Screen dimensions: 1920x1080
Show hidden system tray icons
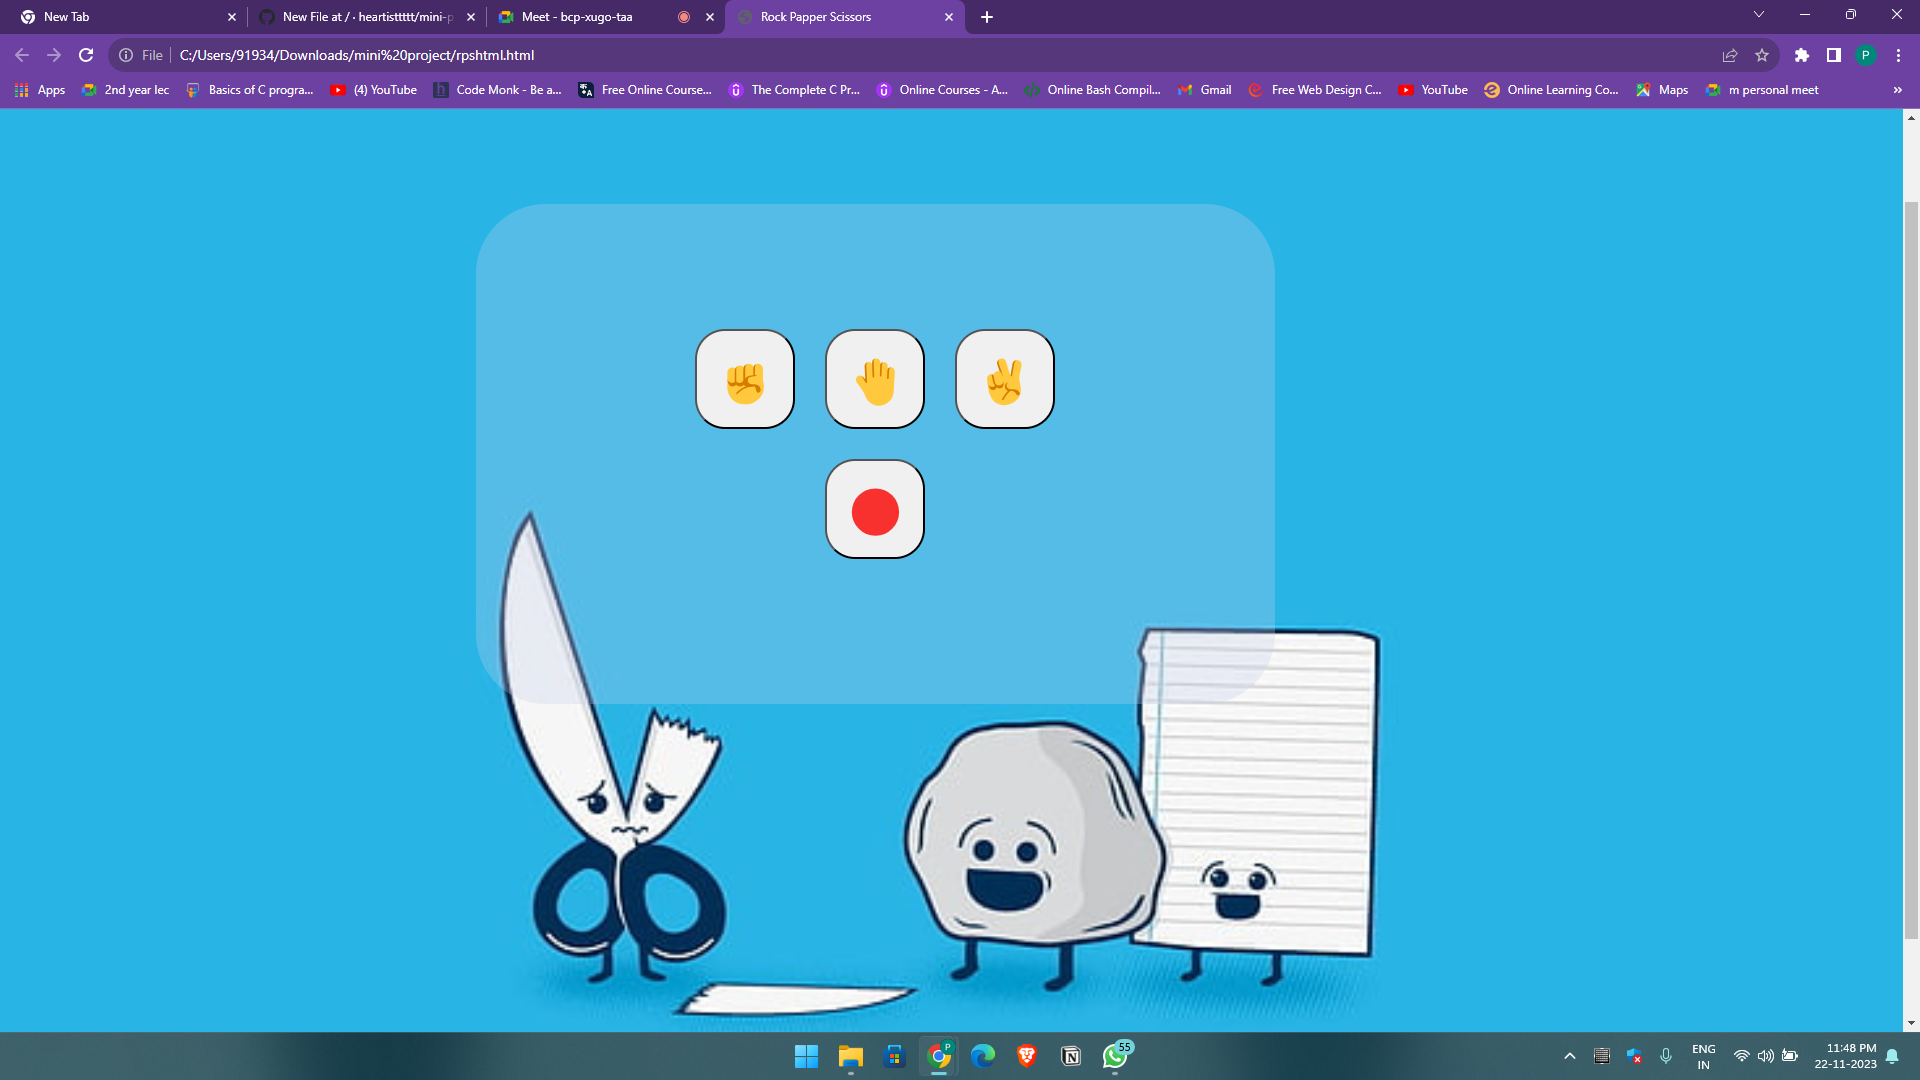(1570, 1056)
